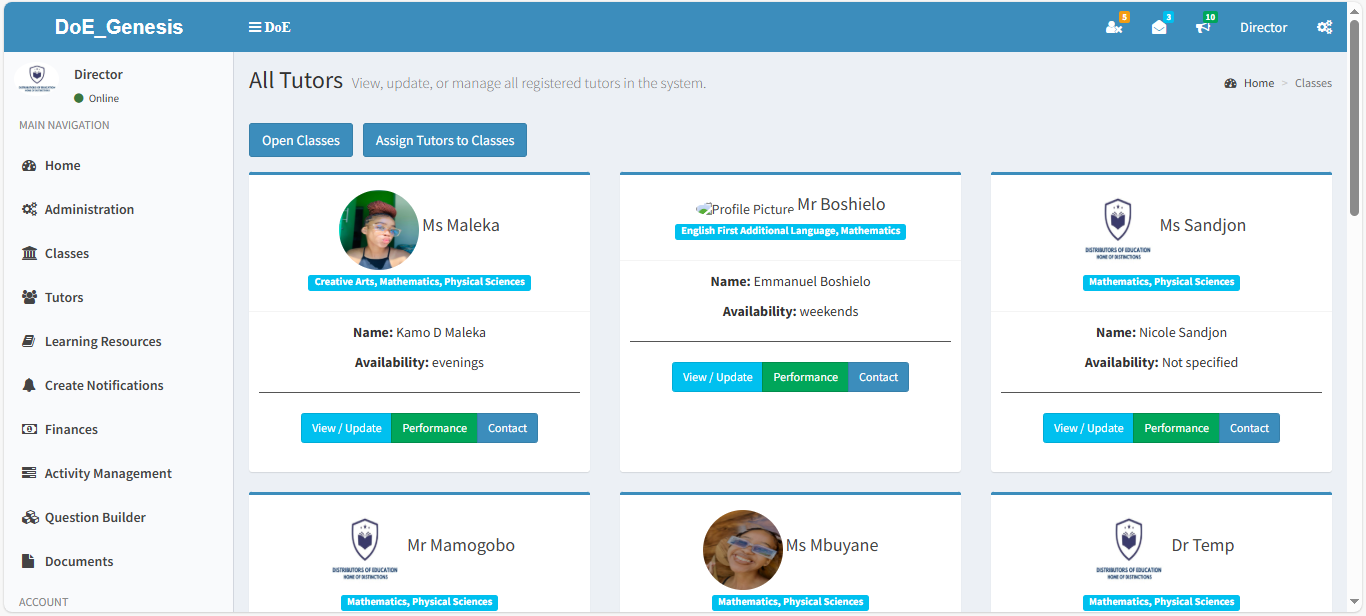Screen dimensions: 1366x616
Task: Open Learning Resources from the sidebar
Action: click(103, 342)
